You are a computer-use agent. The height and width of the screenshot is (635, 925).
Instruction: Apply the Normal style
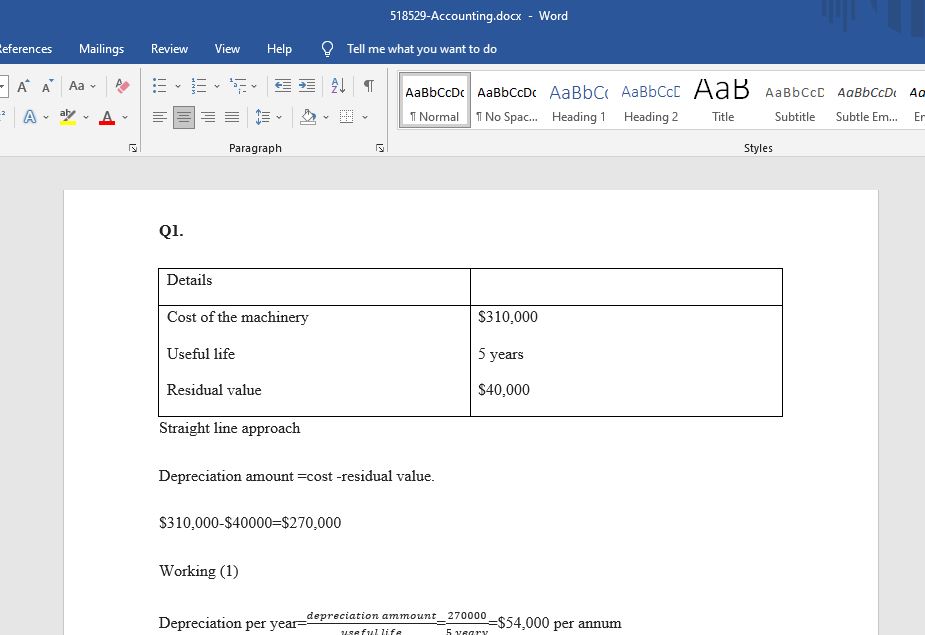pyautogui.click(x=435, y=100)
